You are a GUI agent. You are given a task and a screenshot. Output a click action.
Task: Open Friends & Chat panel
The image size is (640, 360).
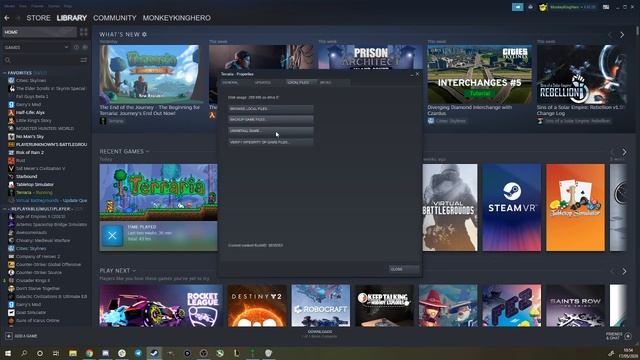618,336
